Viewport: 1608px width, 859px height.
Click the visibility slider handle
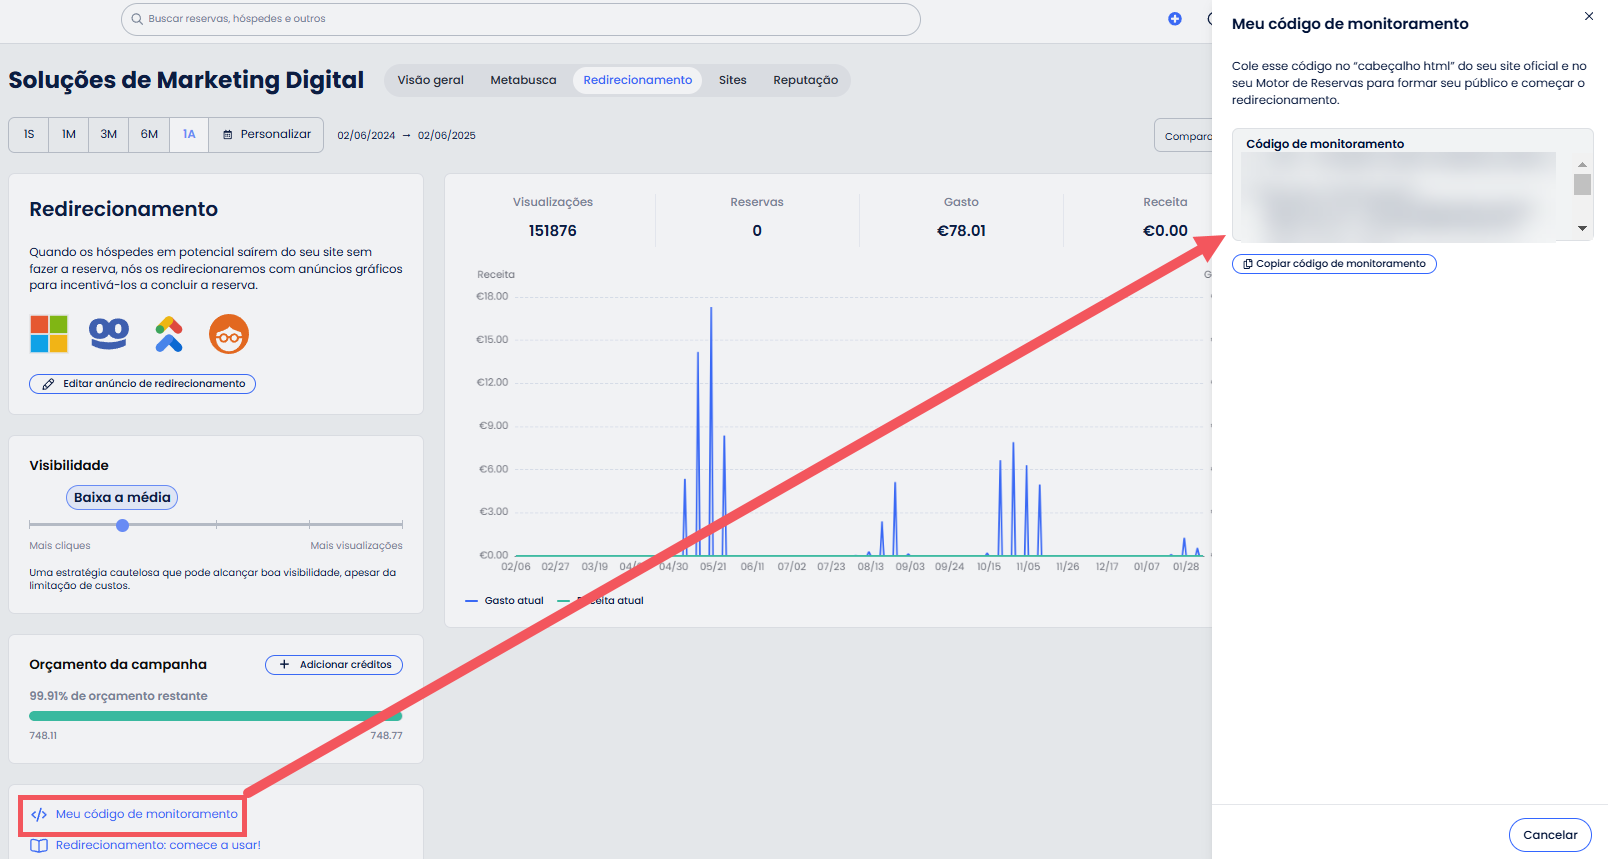coord(123,525)
